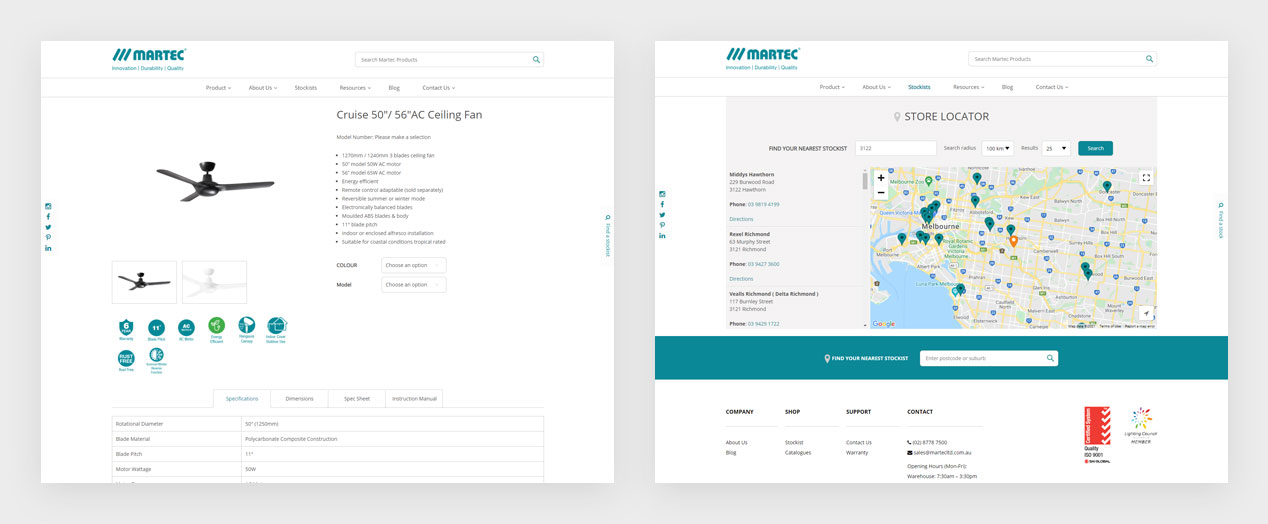Click Rotational Diameter value 50" (1250mm)
Viewport: 1268px width, 524px height.
[265, 424]
